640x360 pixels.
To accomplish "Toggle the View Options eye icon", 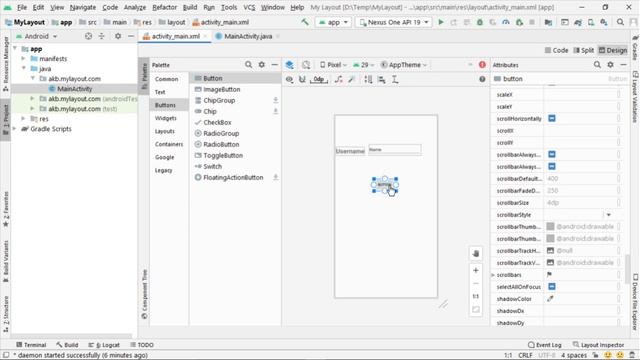I will 289,80.
